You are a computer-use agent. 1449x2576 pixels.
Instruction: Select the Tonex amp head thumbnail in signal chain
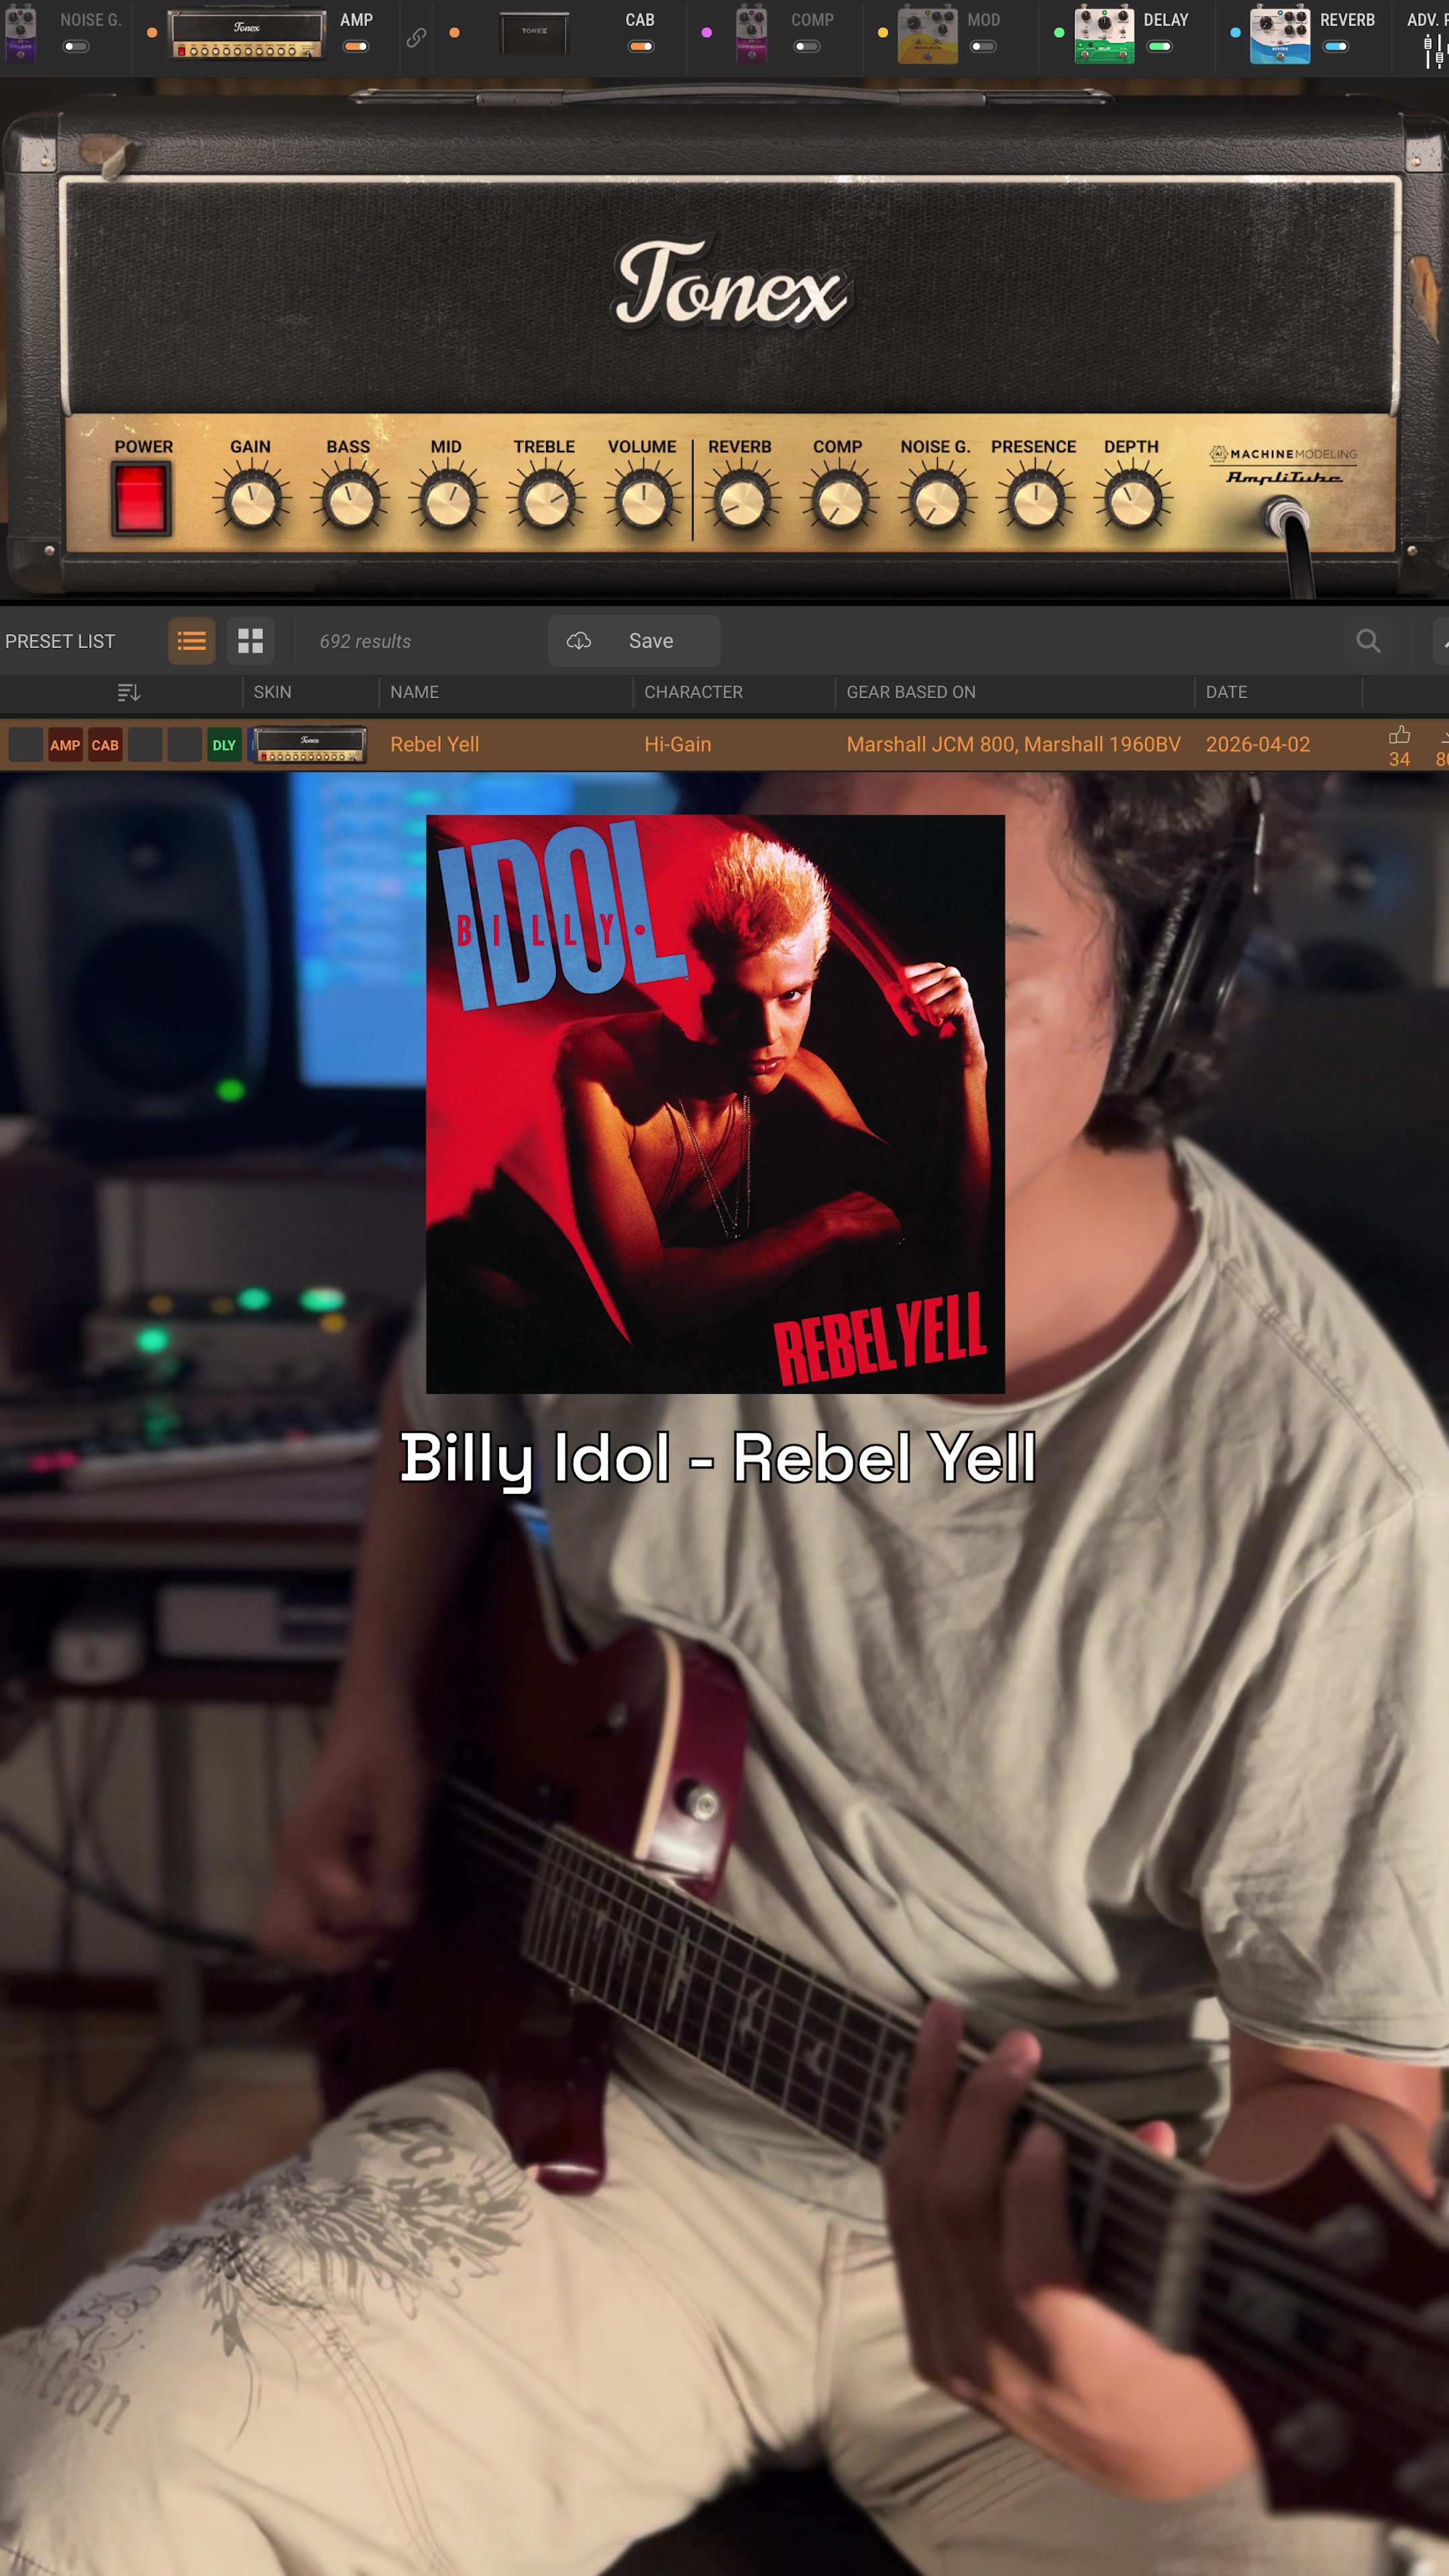(247, 35)
